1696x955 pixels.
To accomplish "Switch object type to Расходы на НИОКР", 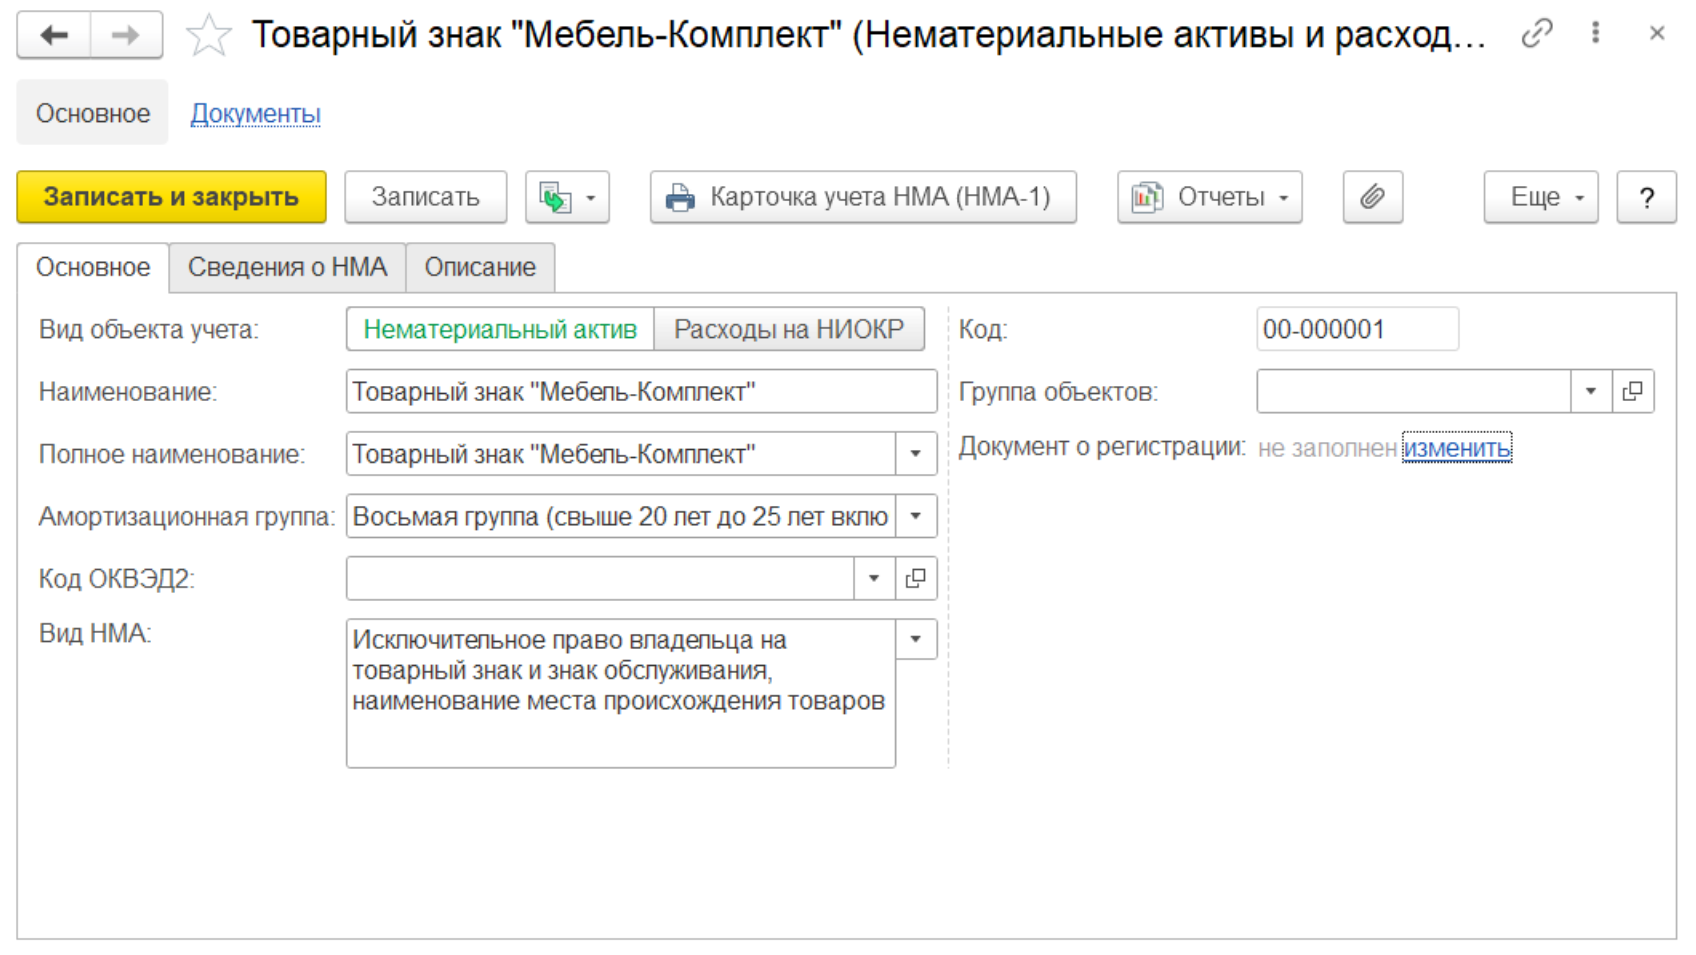I will (x=788, y=329).
